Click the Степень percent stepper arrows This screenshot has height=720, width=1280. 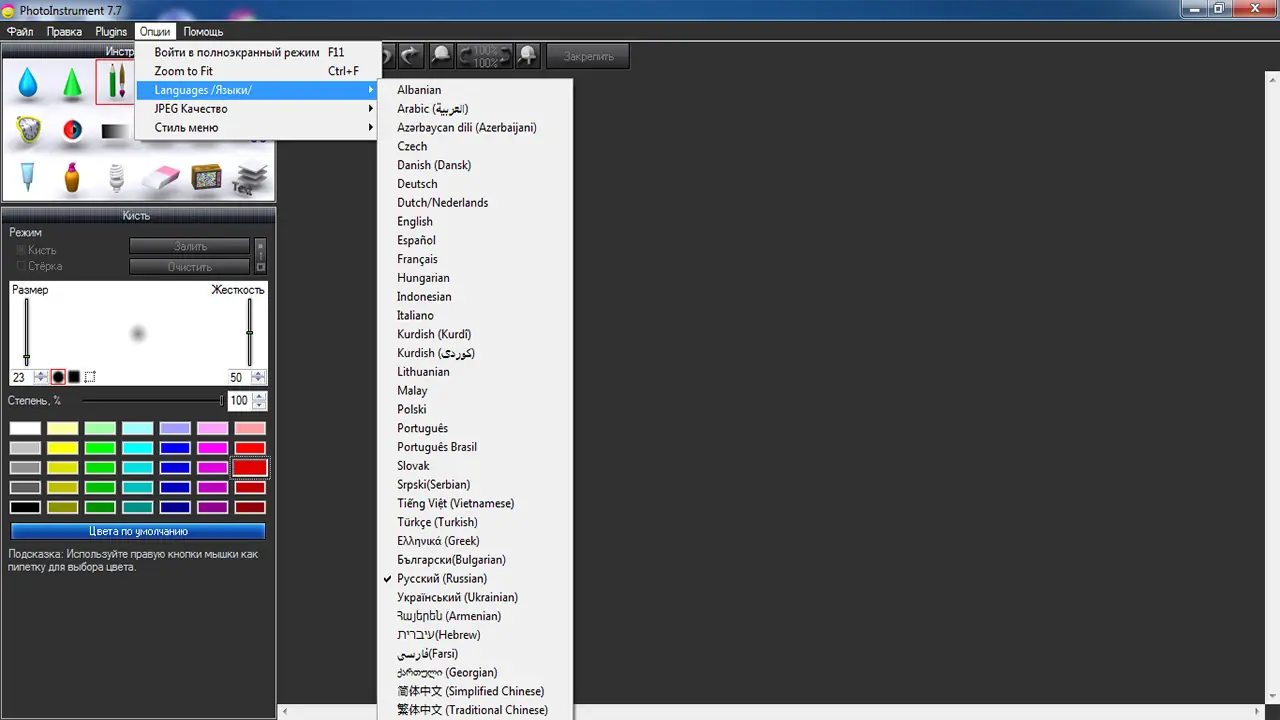tap(260, 400)
